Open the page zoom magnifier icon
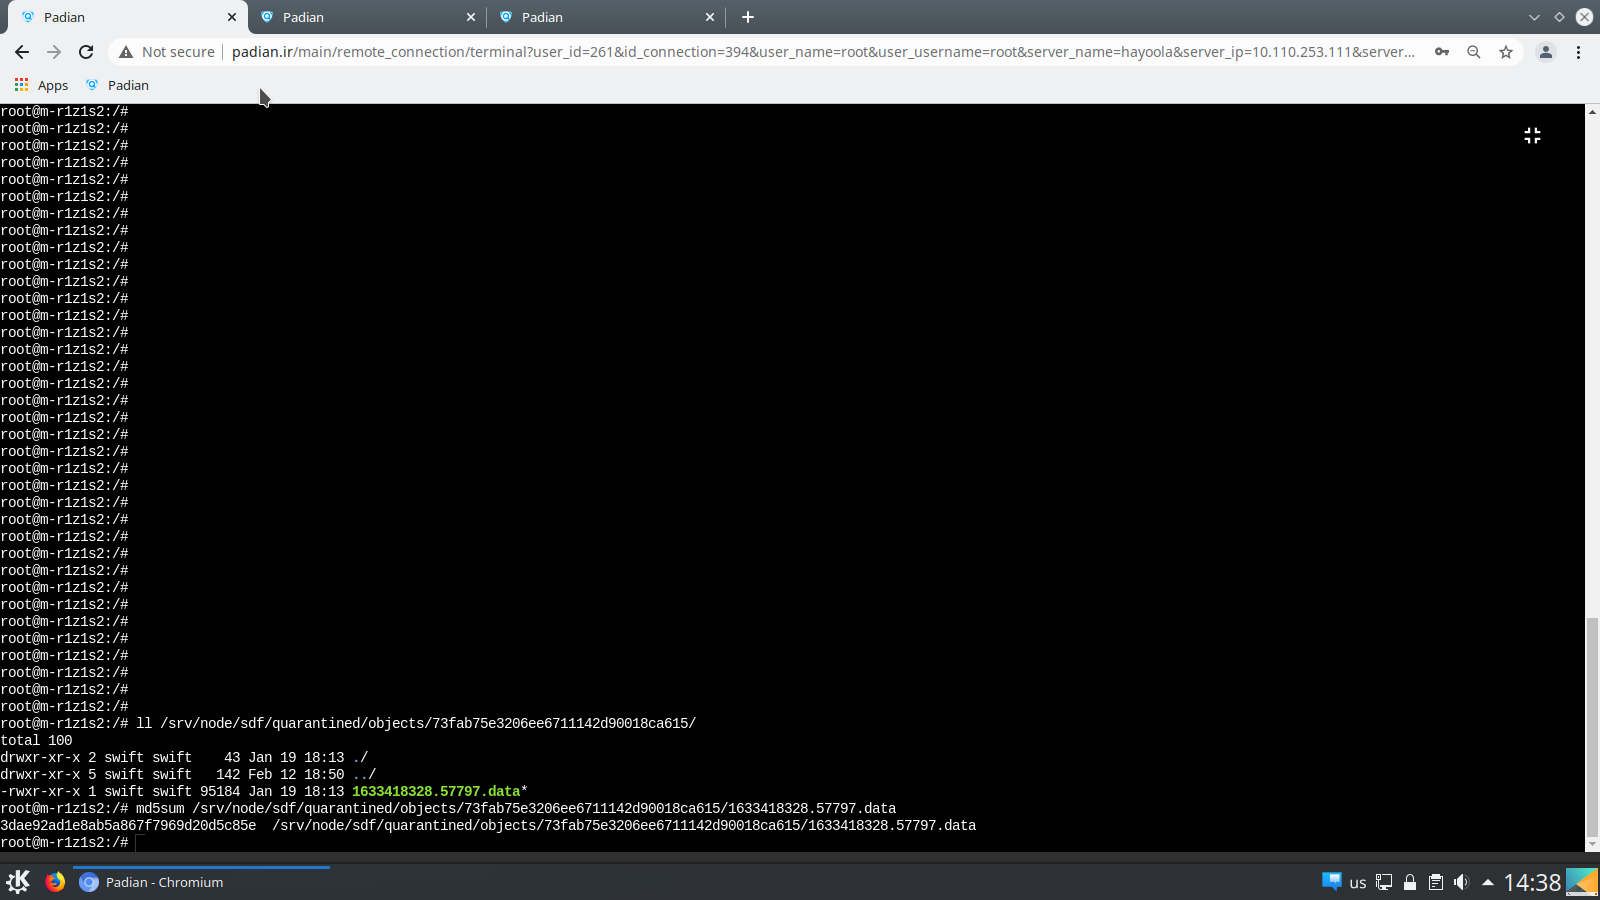This screenshot has width=1600, height=900. (x=1474, y=52)
